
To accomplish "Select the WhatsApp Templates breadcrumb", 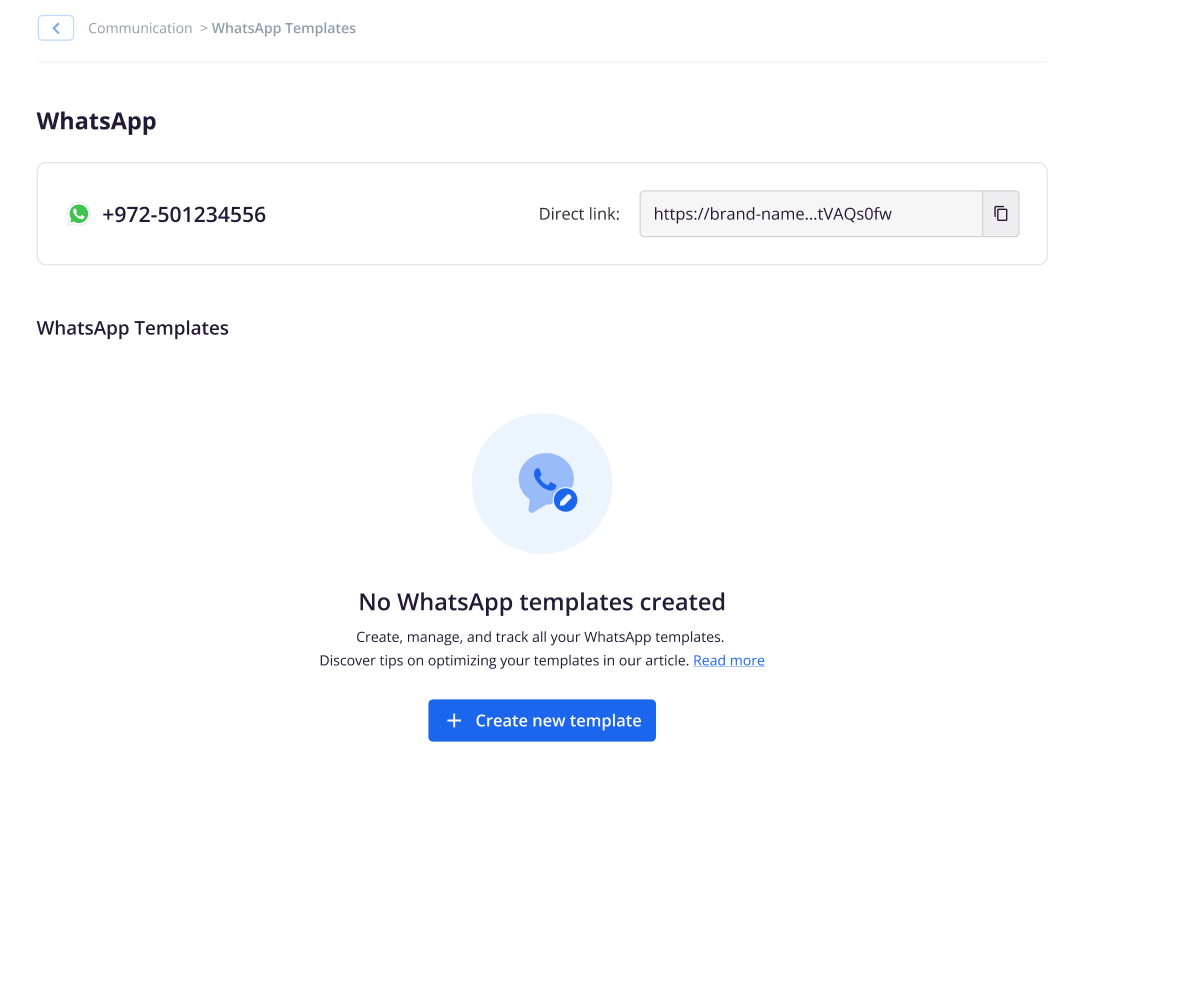I will coord(284,28).
